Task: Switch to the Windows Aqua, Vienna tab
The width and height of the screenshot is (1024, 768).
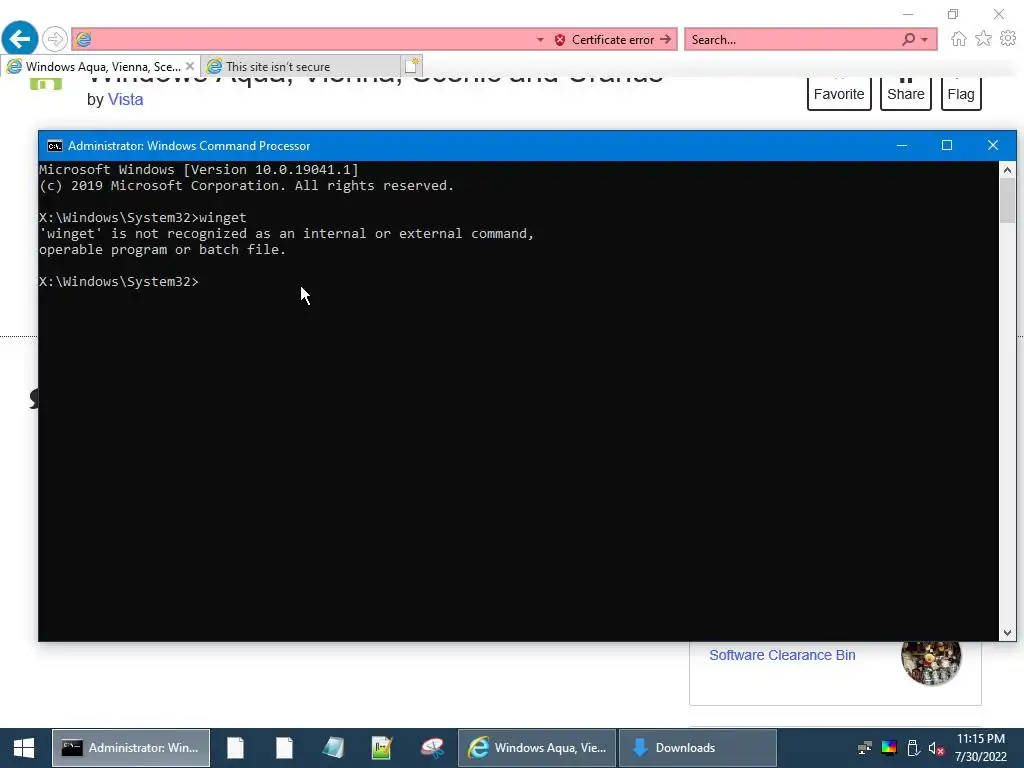Action: 100,67
